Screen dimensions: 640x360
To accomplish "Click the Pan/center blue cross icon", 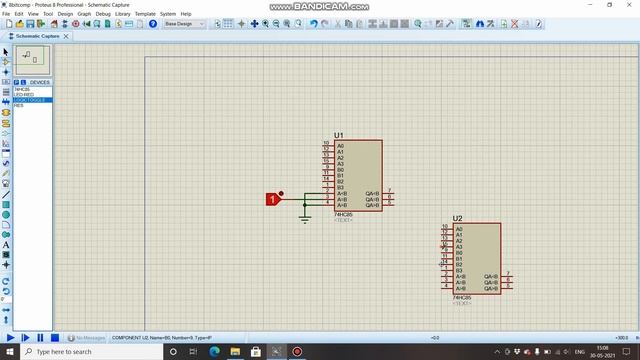I will [254, 24].
